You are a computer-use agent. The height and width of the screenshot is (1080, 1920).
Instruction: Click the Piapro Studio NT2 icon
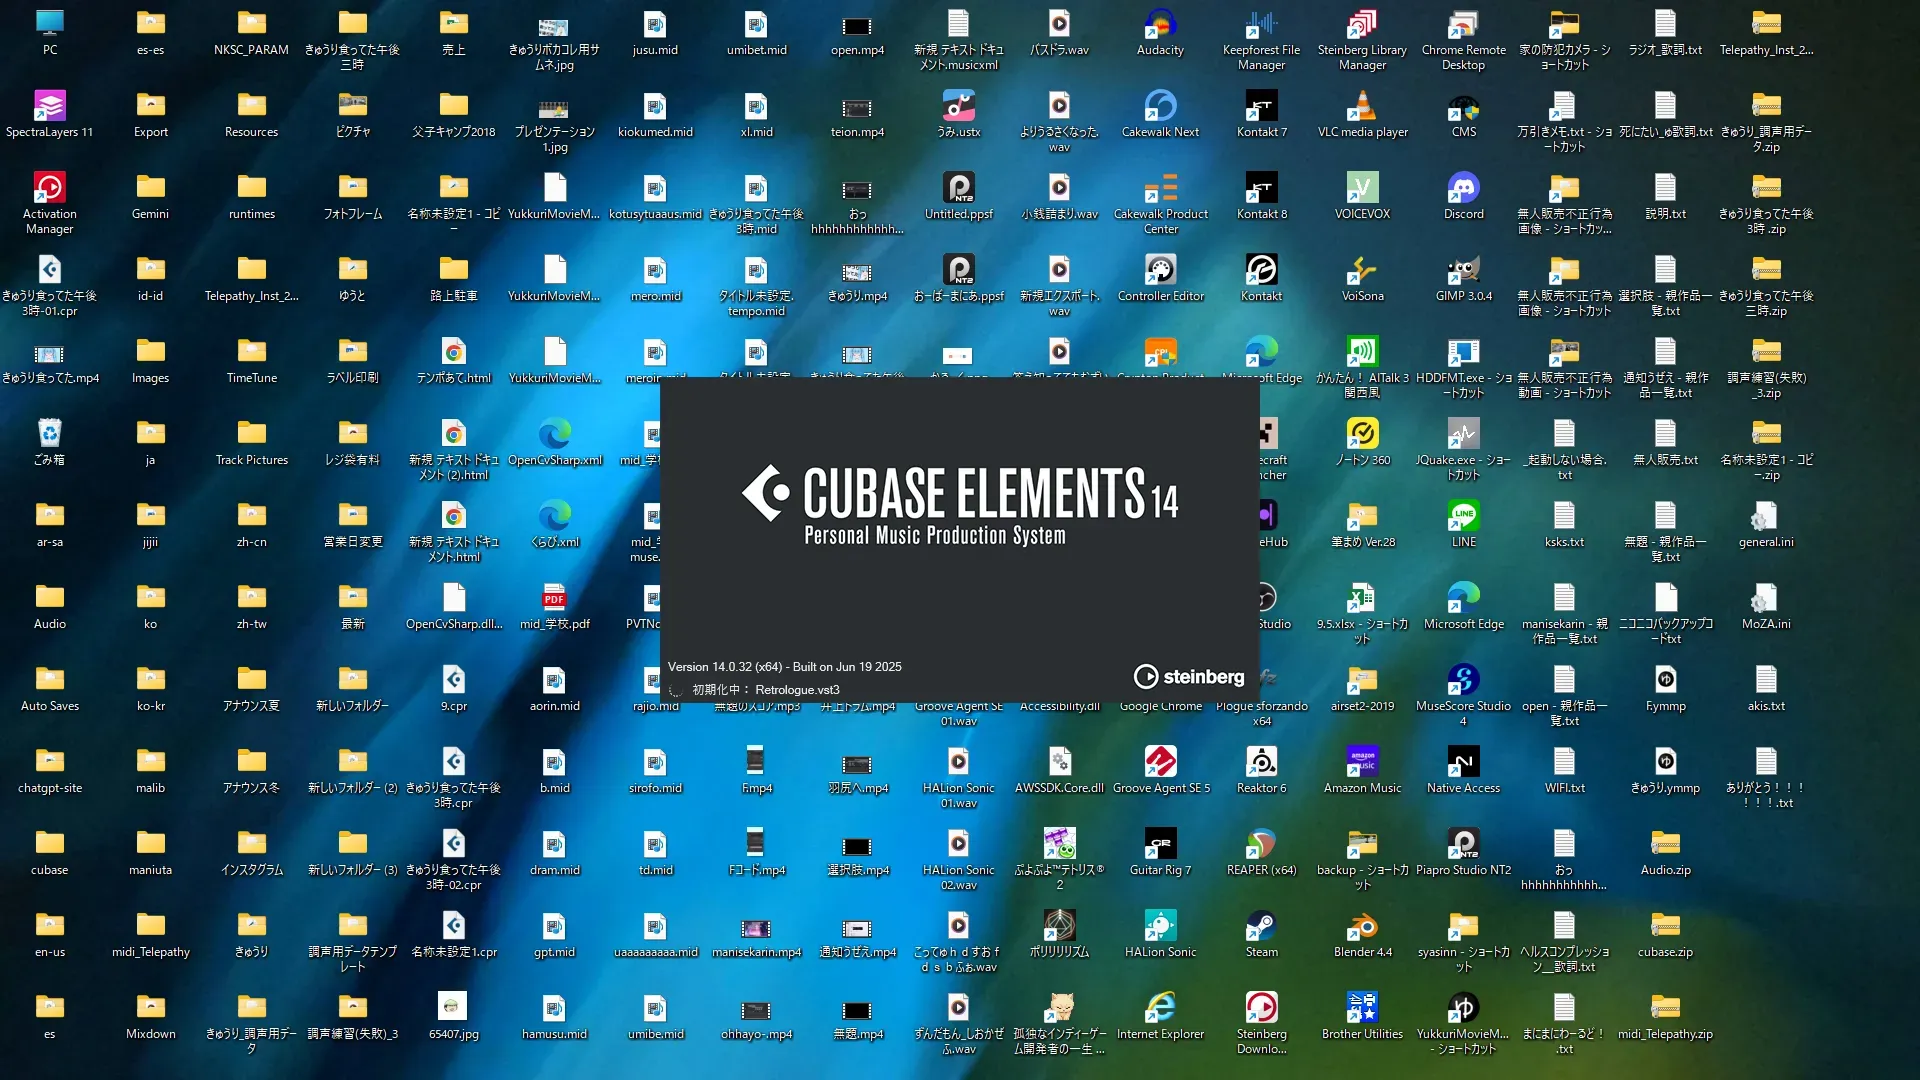pyautogui.click(x=1463, y=845)
